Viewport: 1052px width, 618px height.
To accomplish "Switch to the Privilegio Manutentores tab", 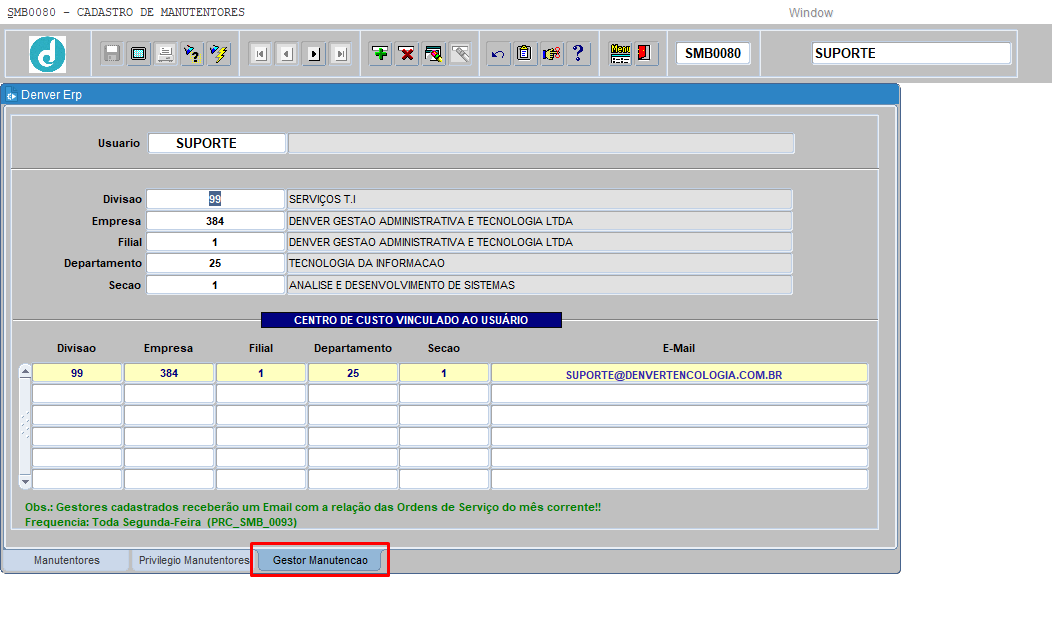I will click(194, 560).
